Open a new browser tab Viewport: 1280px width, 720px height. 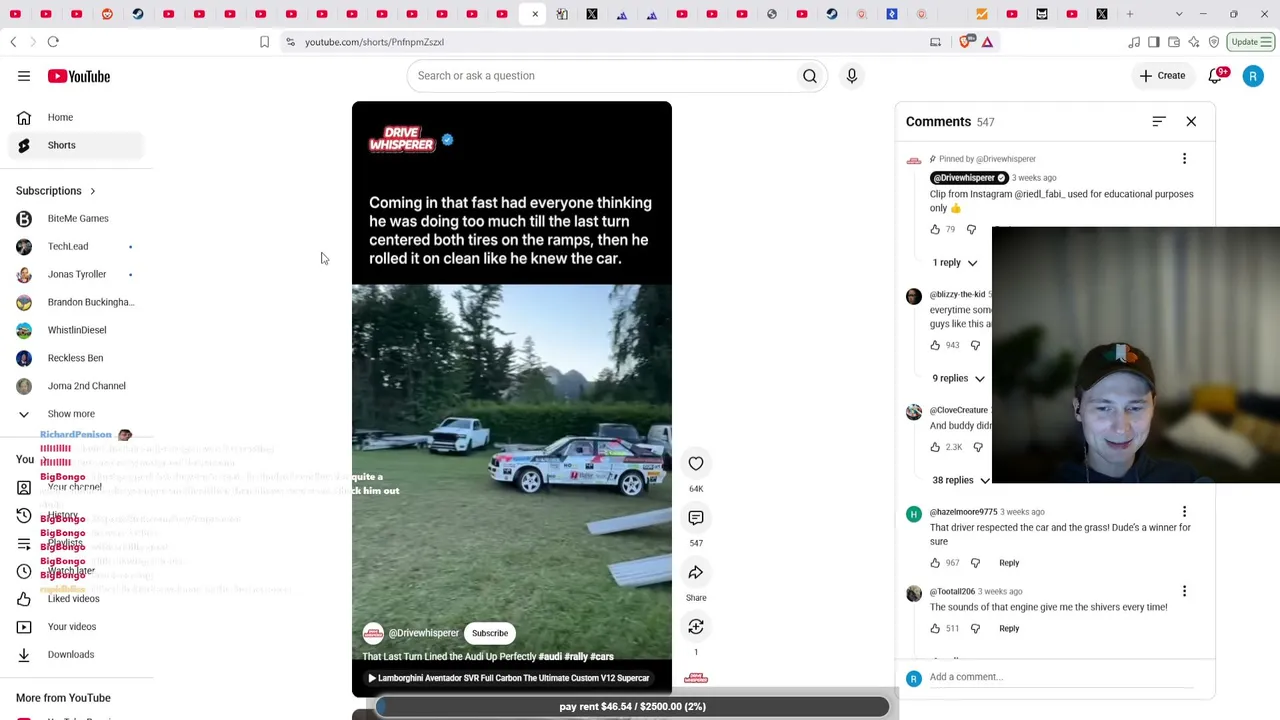1130,14
